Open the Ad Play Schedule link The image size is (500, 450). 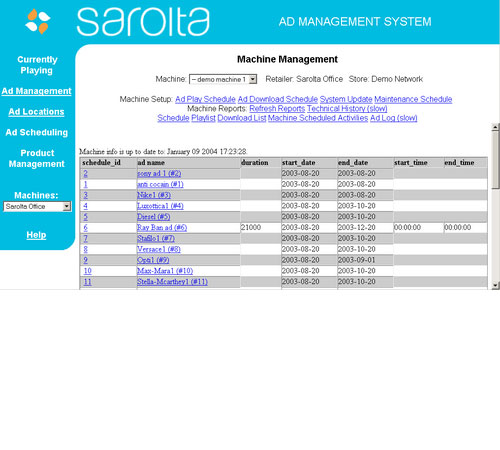(x=205, y=99)
